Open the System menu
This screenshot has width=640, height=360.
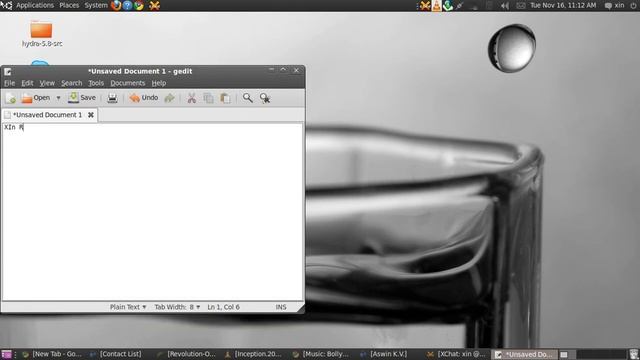point(96,5)
